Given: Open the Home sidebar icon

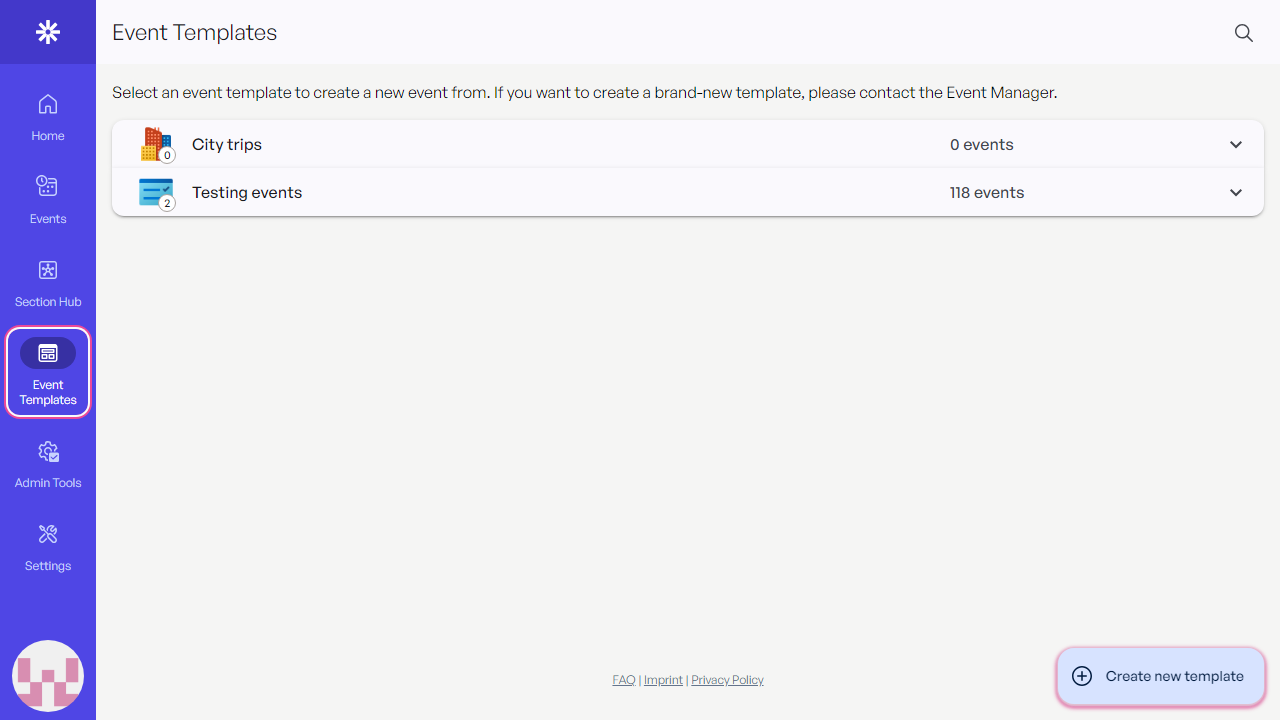Looking at the screenshot, I should point(48,104).
